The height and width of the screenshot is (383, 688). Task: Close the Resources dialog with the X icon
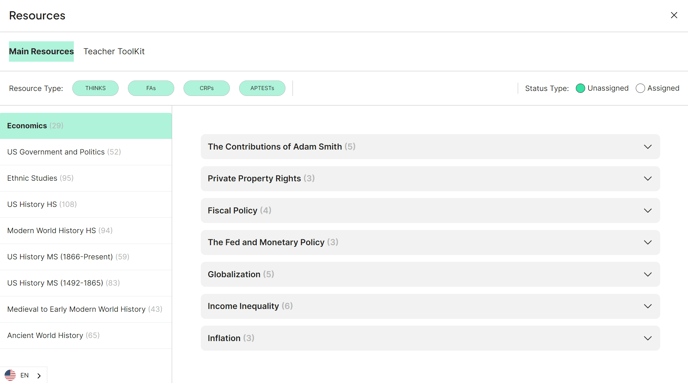point(674,15)
